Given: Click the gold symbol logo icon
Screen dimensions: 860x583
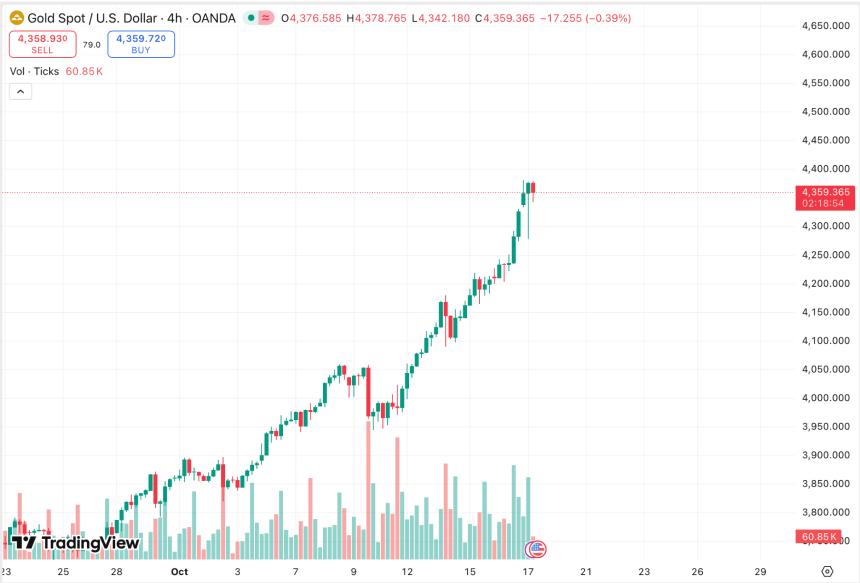Looking at the screenshot, I should pyautogui.click(x=17, y=18).
